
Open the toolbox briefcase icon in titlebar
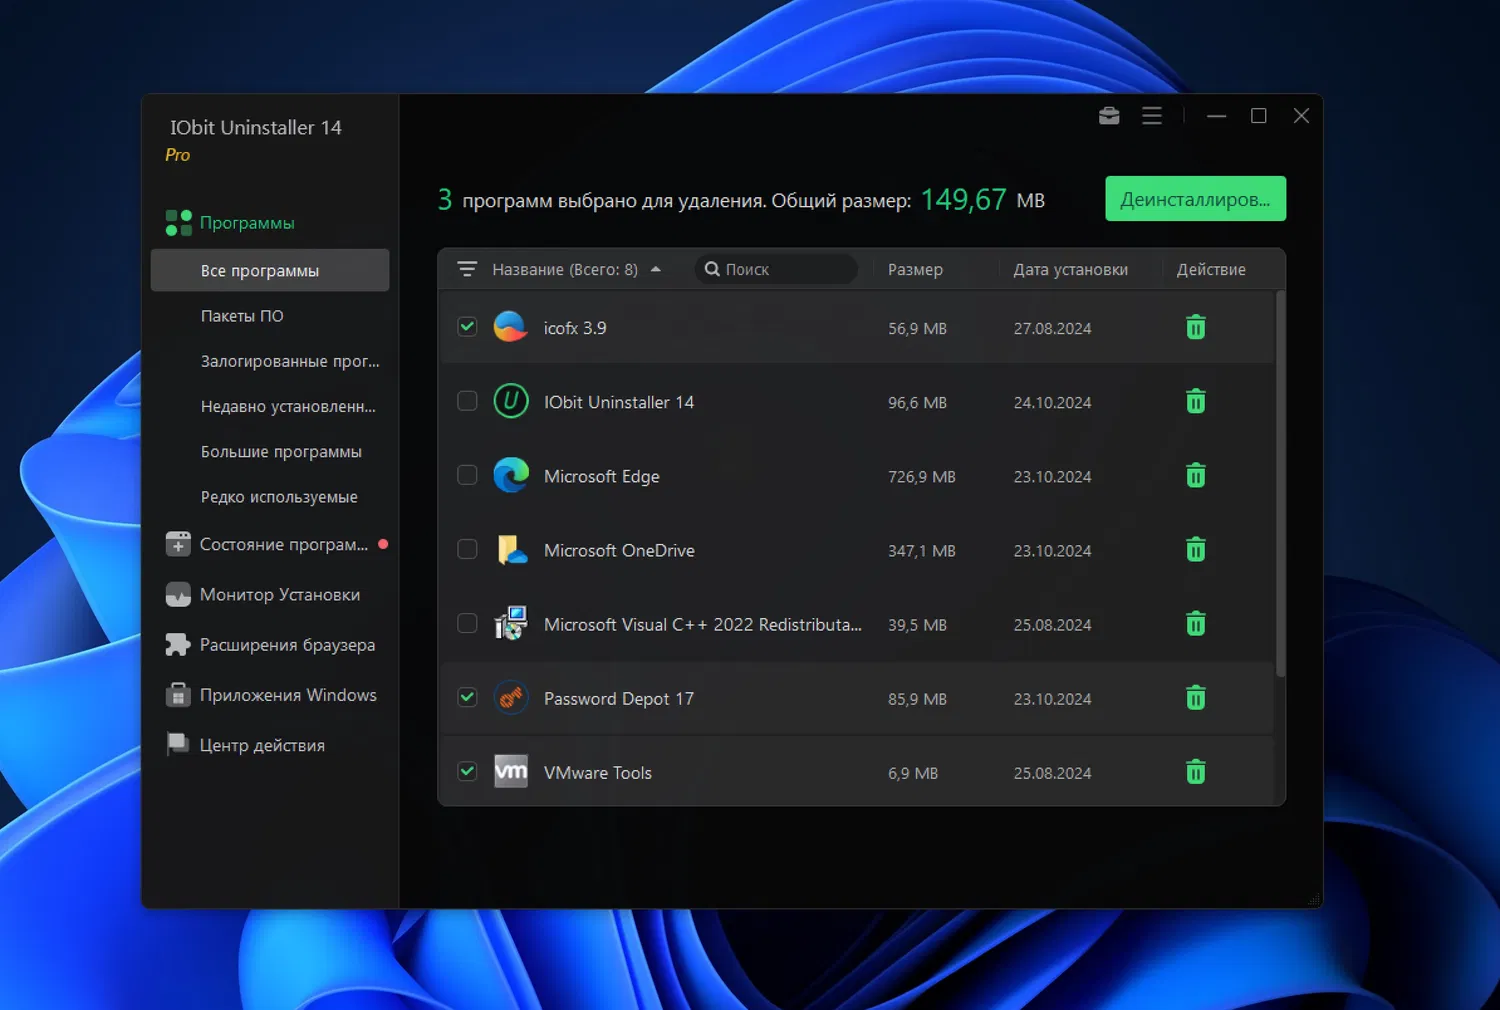point(1109,115)
